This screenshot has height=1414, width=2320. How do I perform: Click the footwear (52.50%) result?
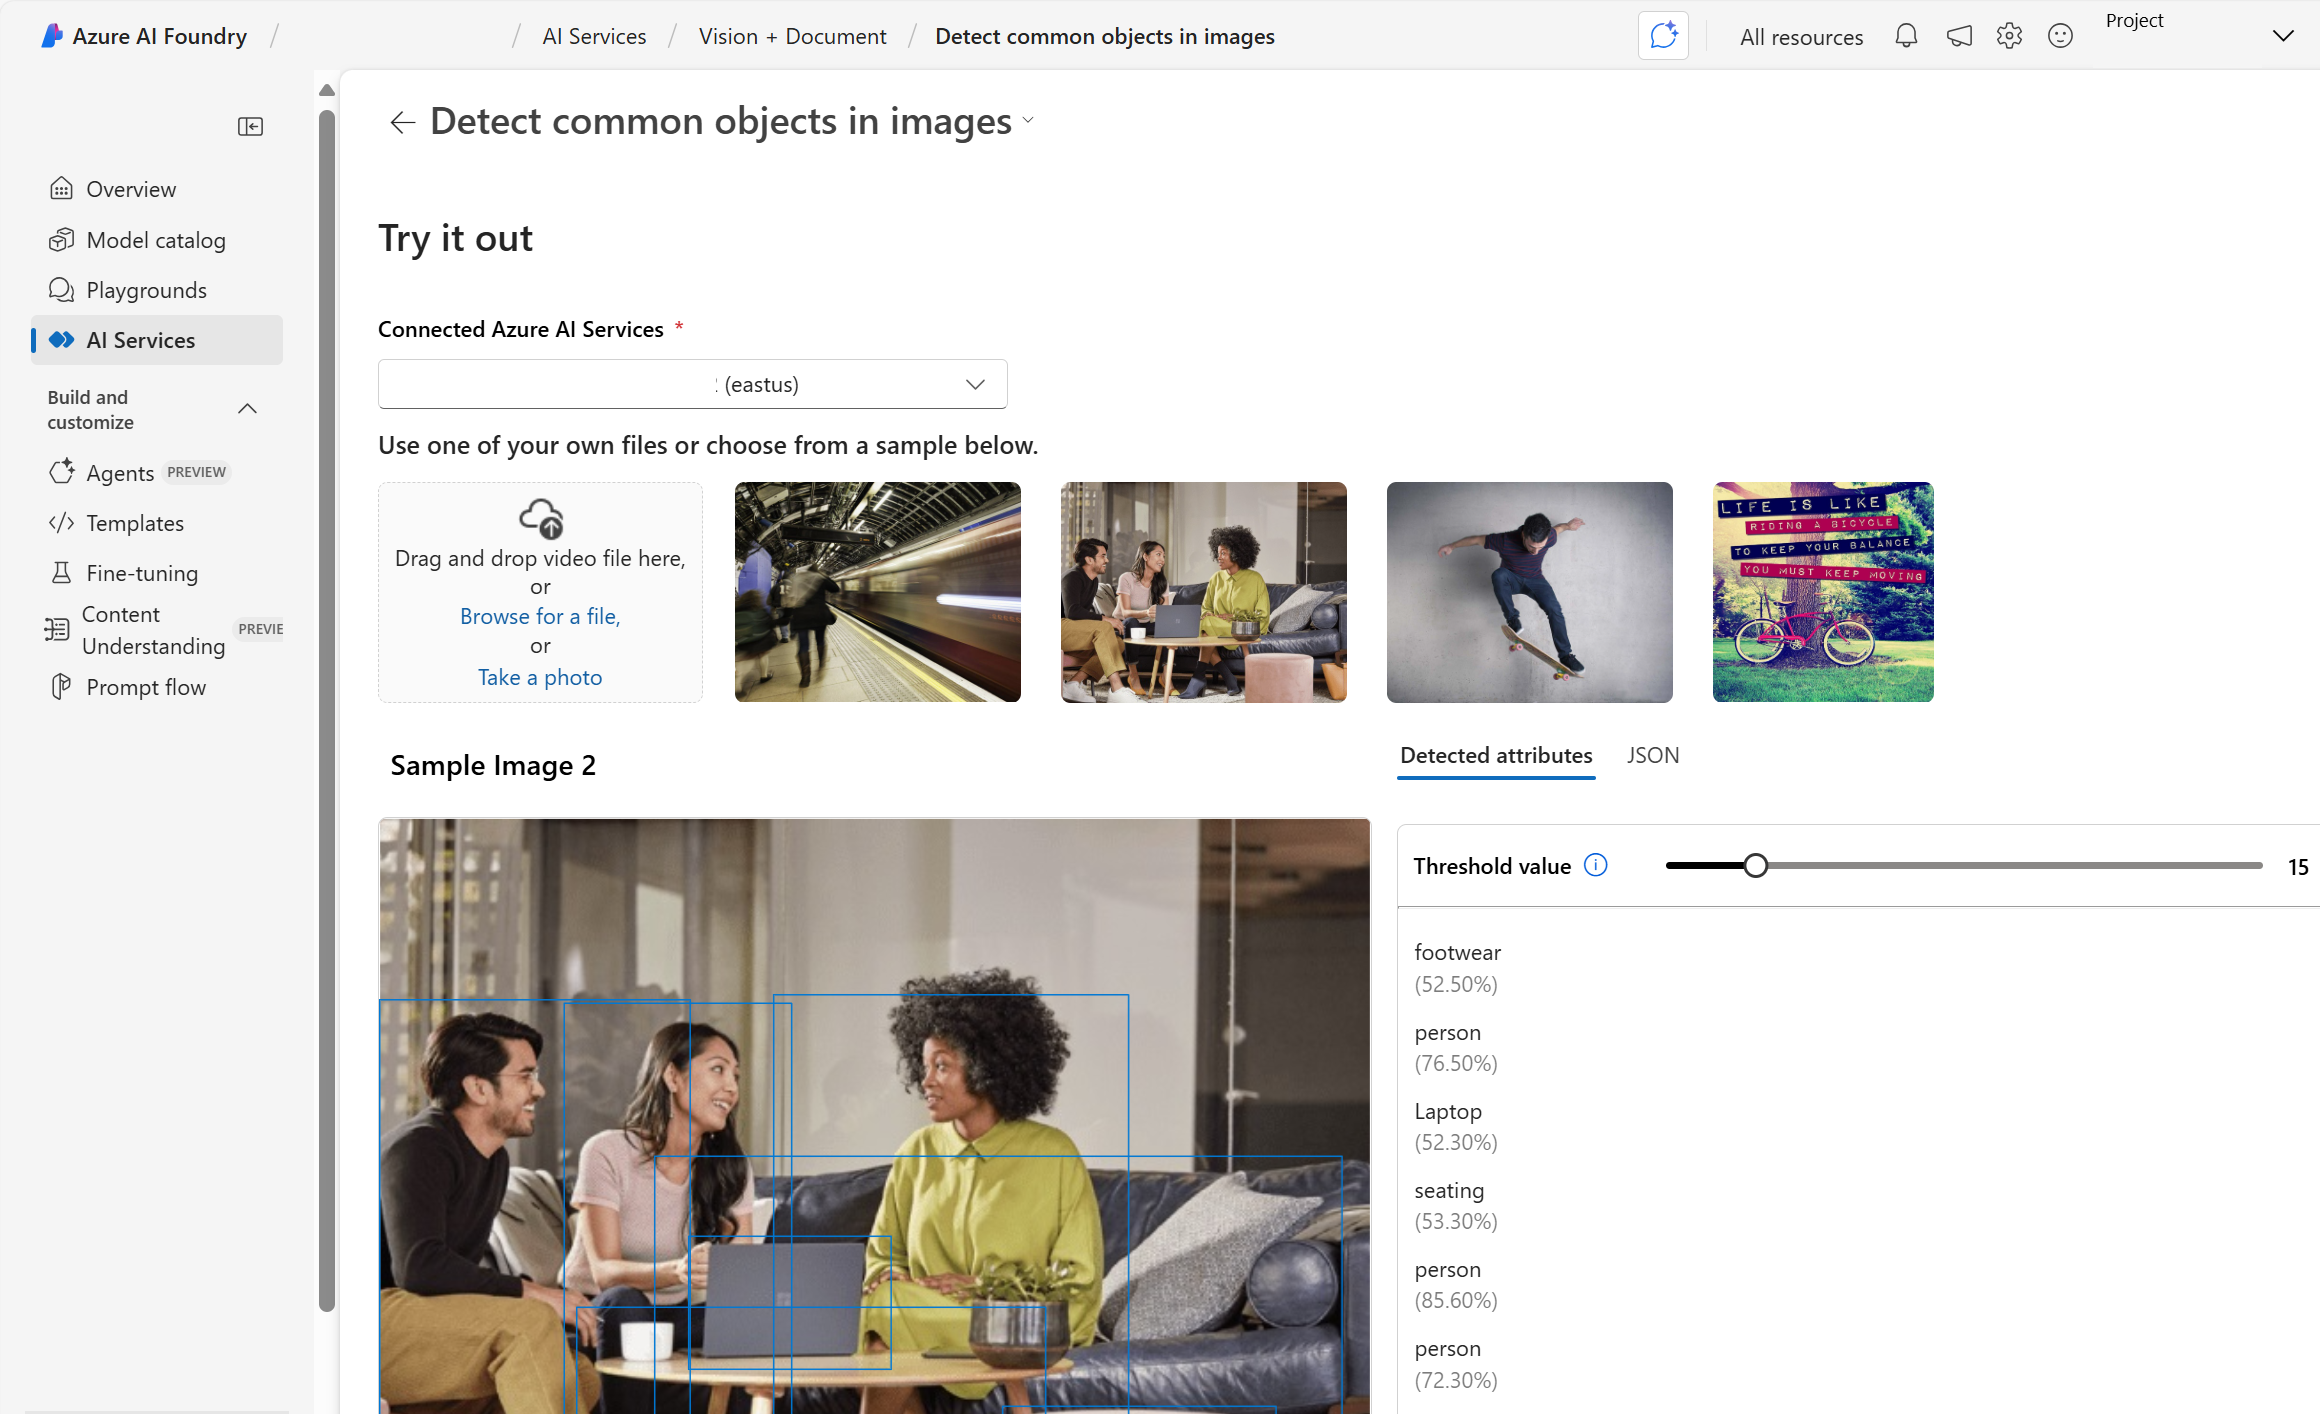[1457, 968]
